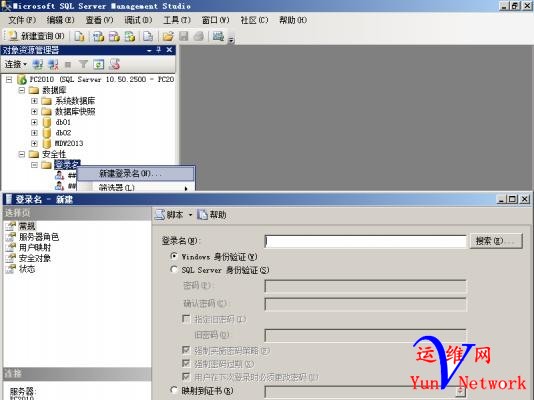Open the 脚本 dropdown arrow

point(190,215)
